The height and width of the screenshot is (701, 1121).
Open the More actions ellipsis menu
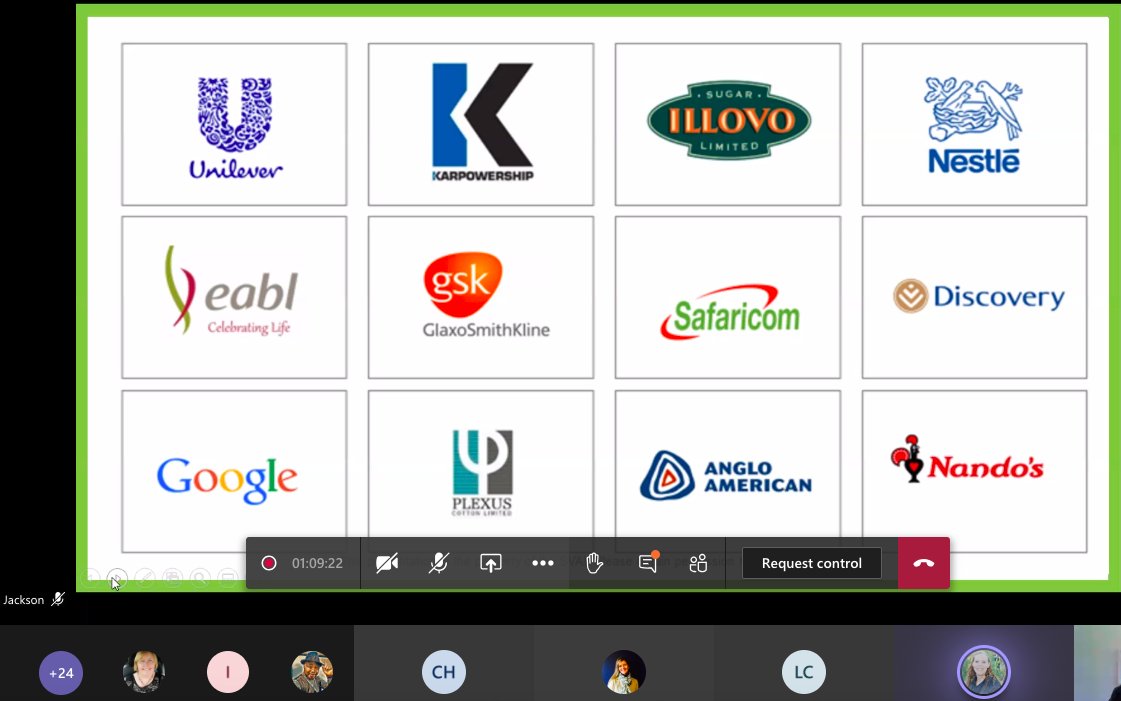click(x=543, y=563)
